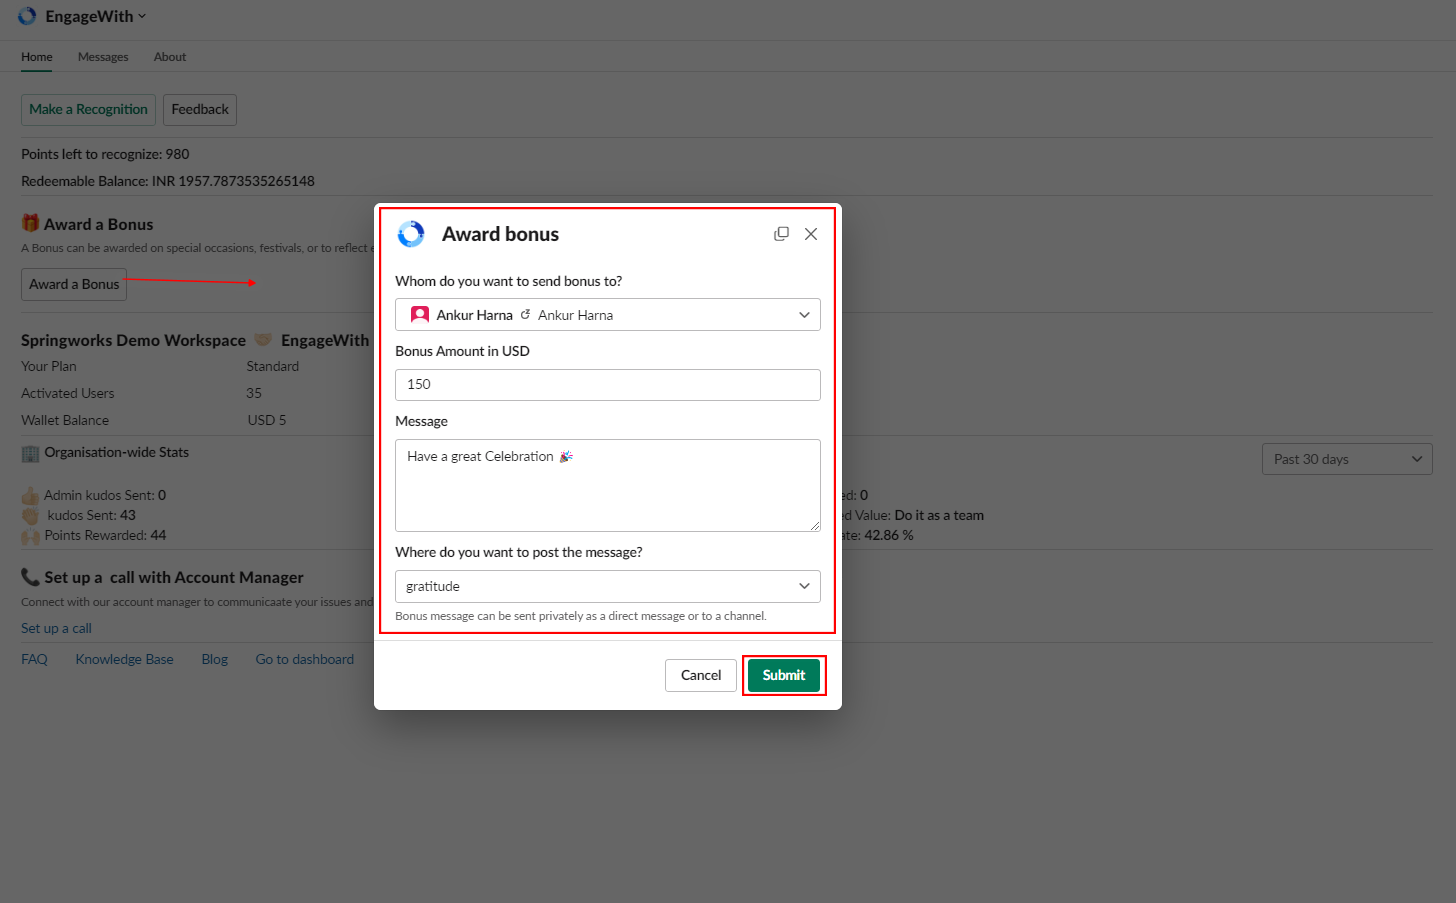The image size is (1456, 903).
Task: Click the gift icon beside Award a Bonus
Action: (x=31, y=223)
